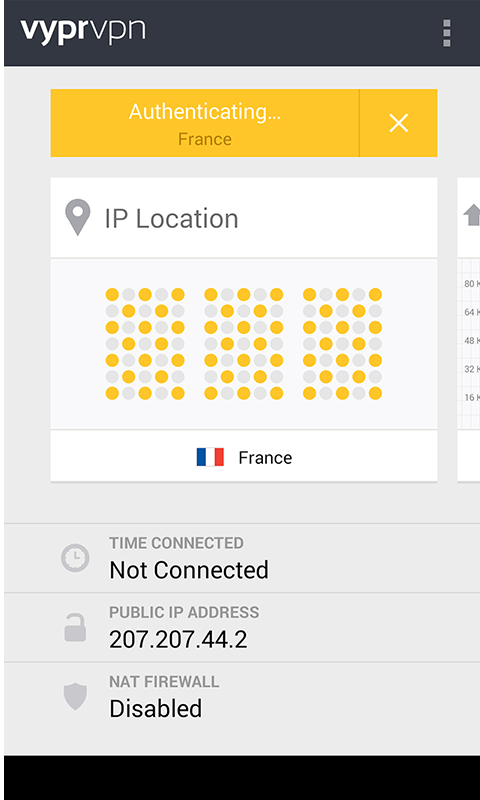Cancel the connection with the X button
This screenshot has width=480, height=800.
[398, 123]
